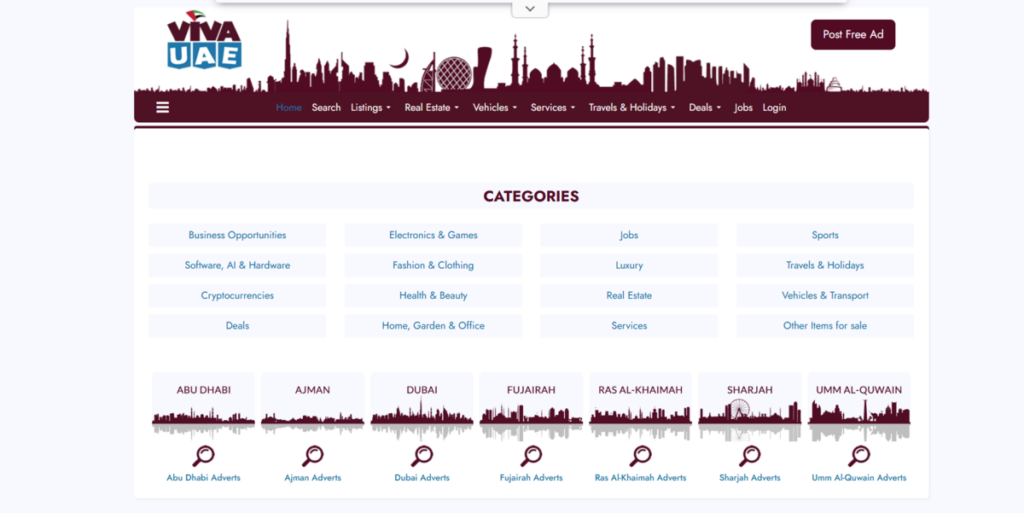This screenshot has height=513, width=1024.
Task: Open Fashion & Clothing category
Action: (x=433, y=266)
